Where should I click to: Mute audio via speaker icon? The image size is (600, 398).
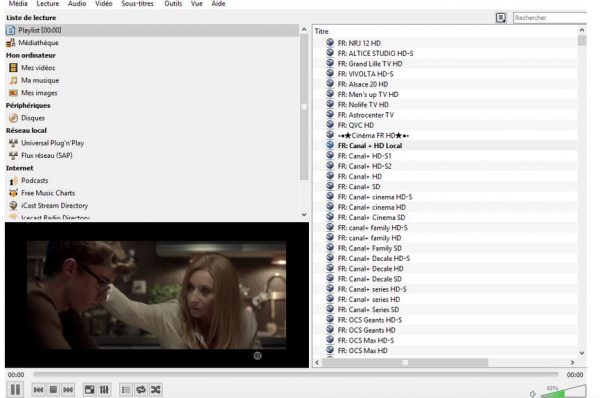(533, 393)
